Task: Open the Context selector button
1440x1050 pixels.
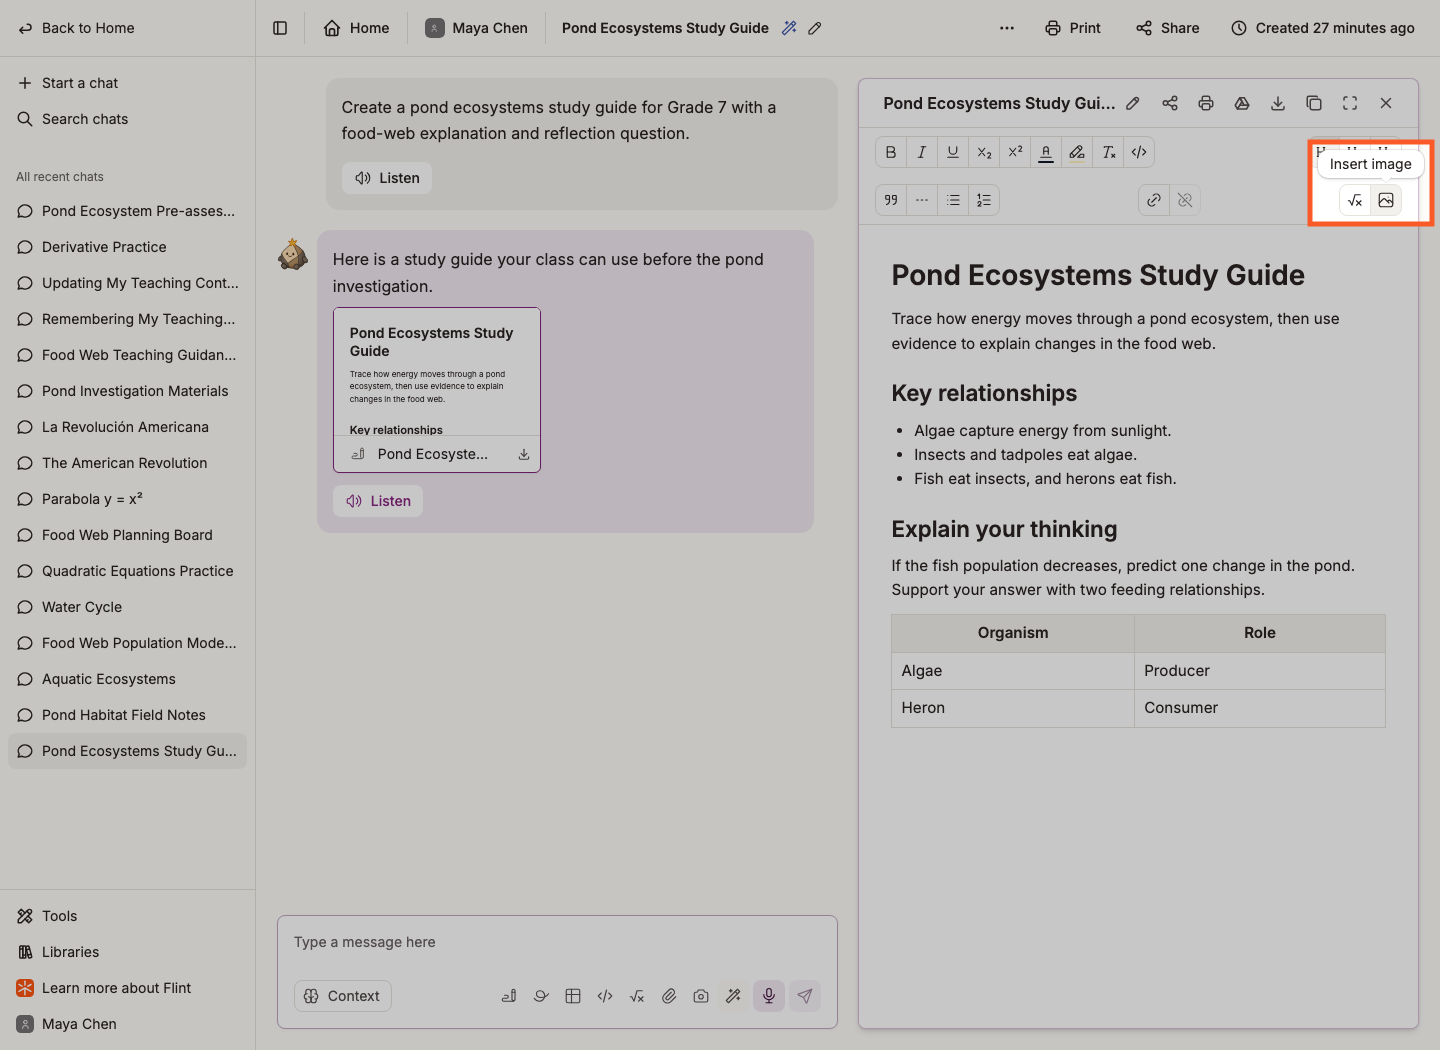Action: click(x=343, y=996)
